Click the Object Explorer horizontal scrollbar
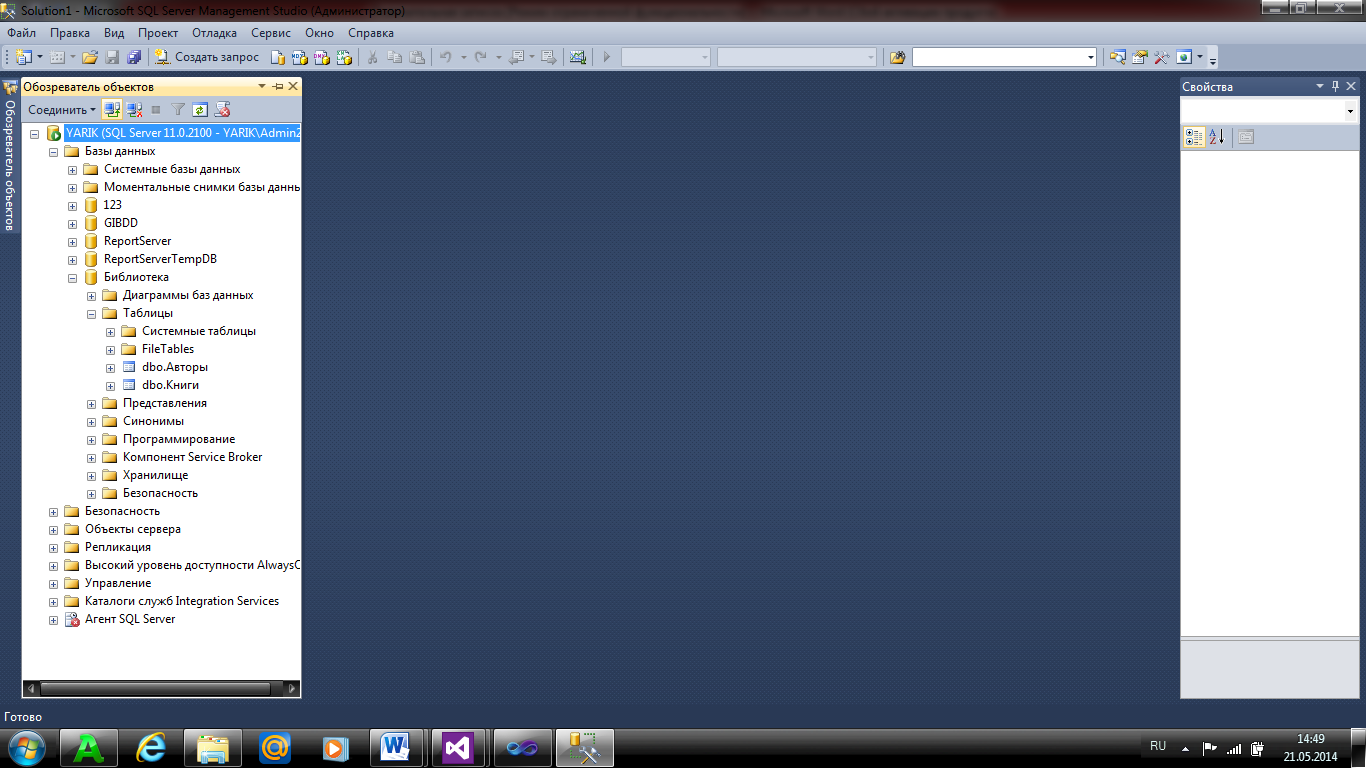The height and width of the screenshot is (768, 1366). (161, 689)
